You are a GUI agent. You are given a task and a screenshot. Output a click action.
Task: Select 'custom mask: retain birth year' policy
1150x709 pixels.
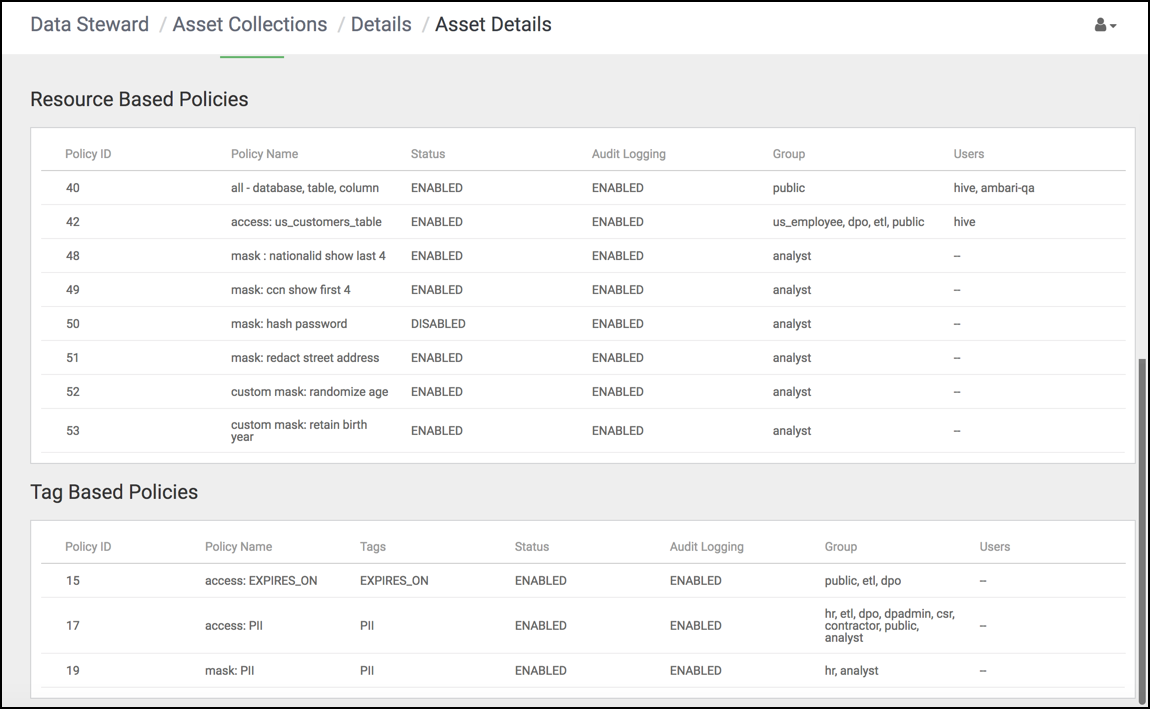[299, 431]
